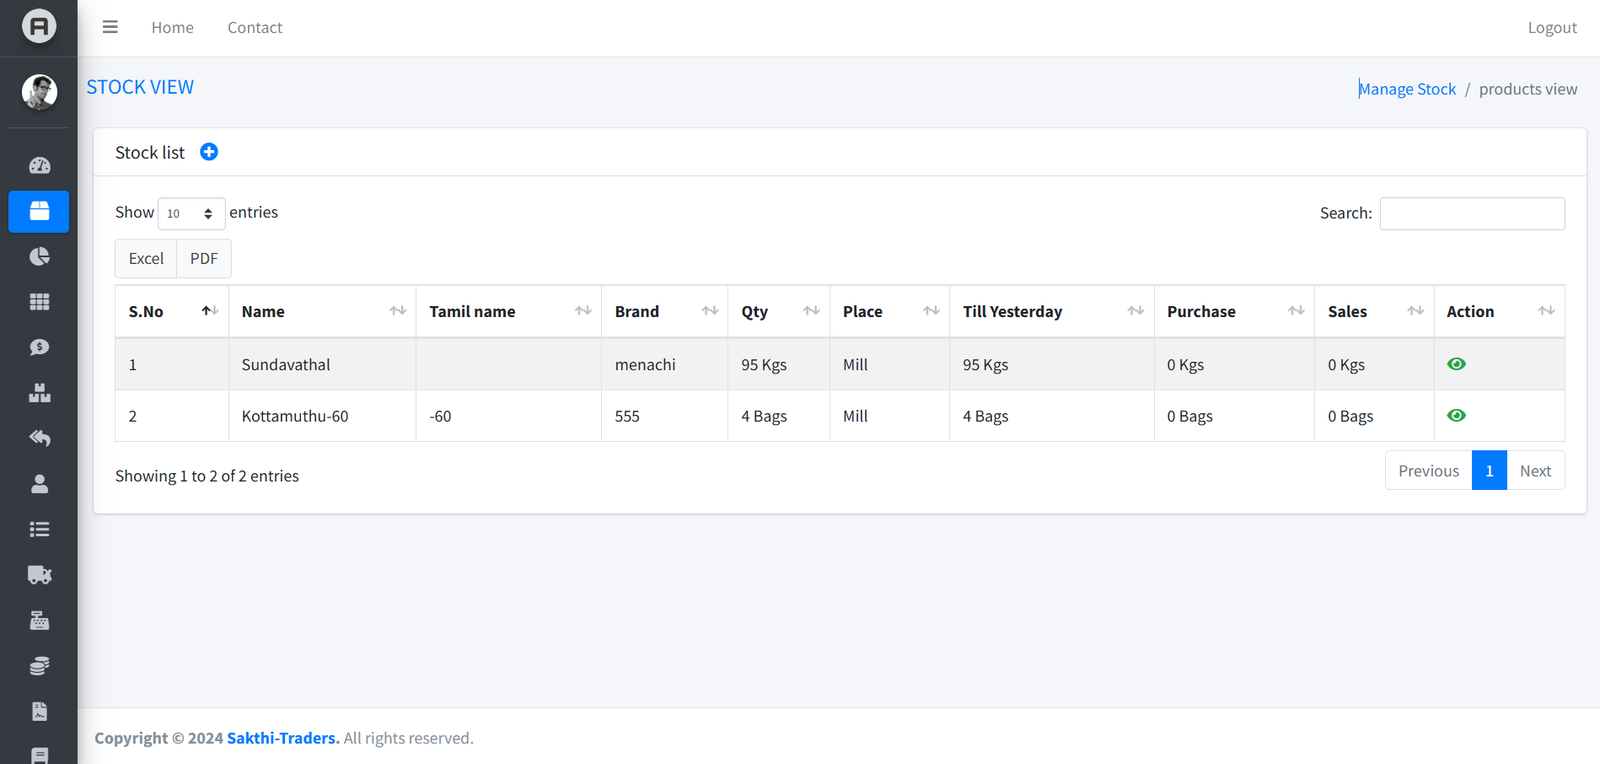View Sundavathal stock via green eye icon

[1456, 364]
